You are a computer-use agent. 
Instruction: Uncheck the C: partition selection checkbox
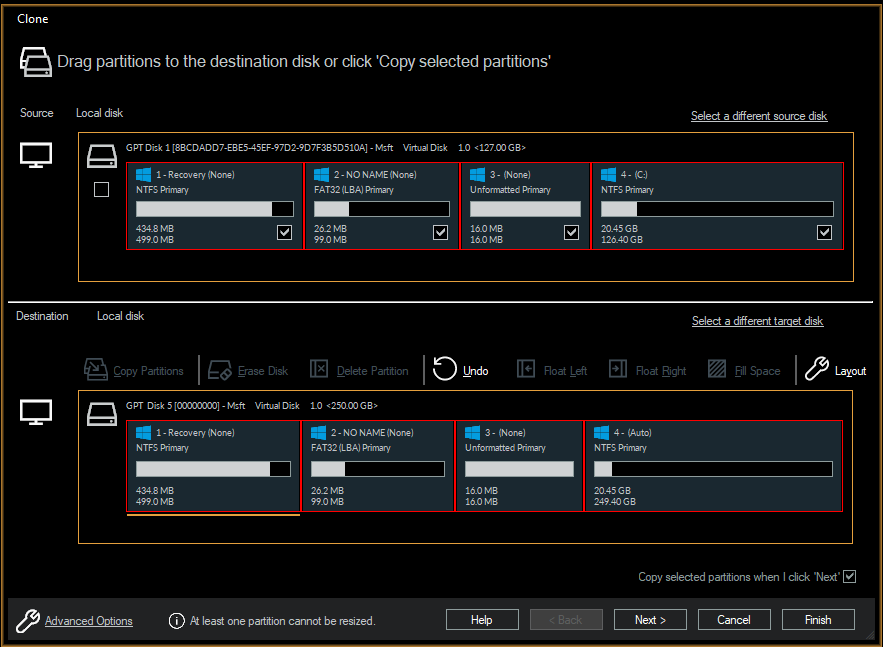(x=824, y=232)
